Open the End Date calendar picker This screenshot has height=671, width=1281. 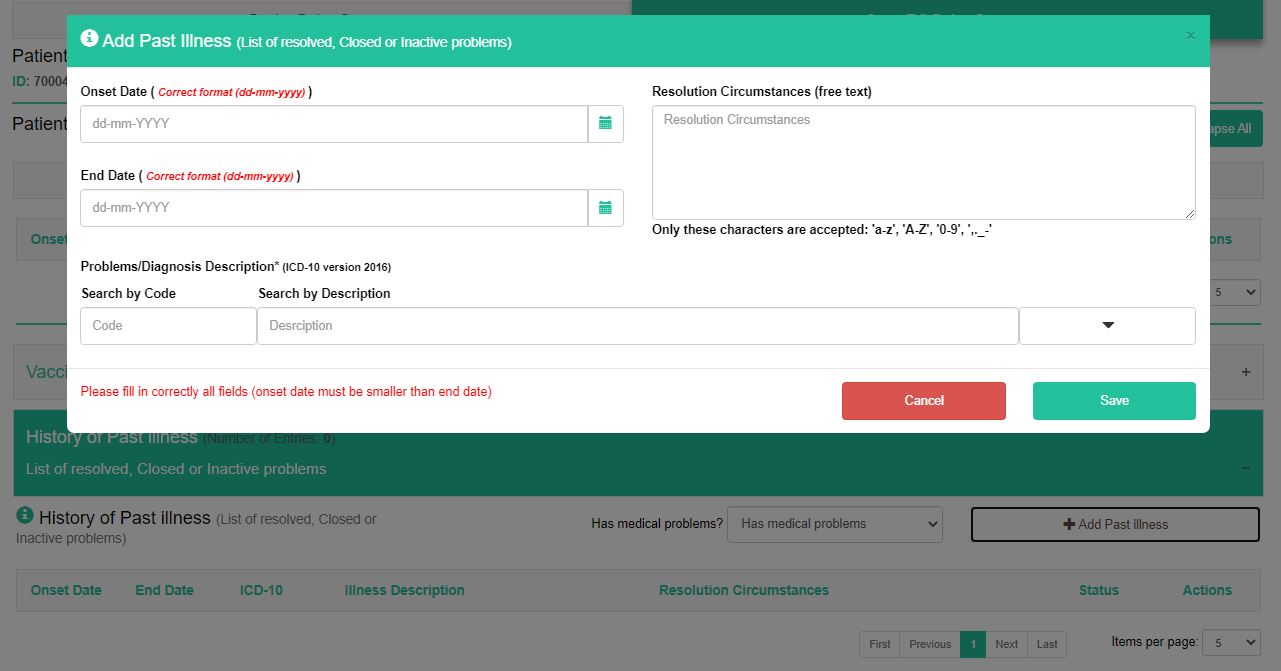pyautogui.click(x=605, y=208)
